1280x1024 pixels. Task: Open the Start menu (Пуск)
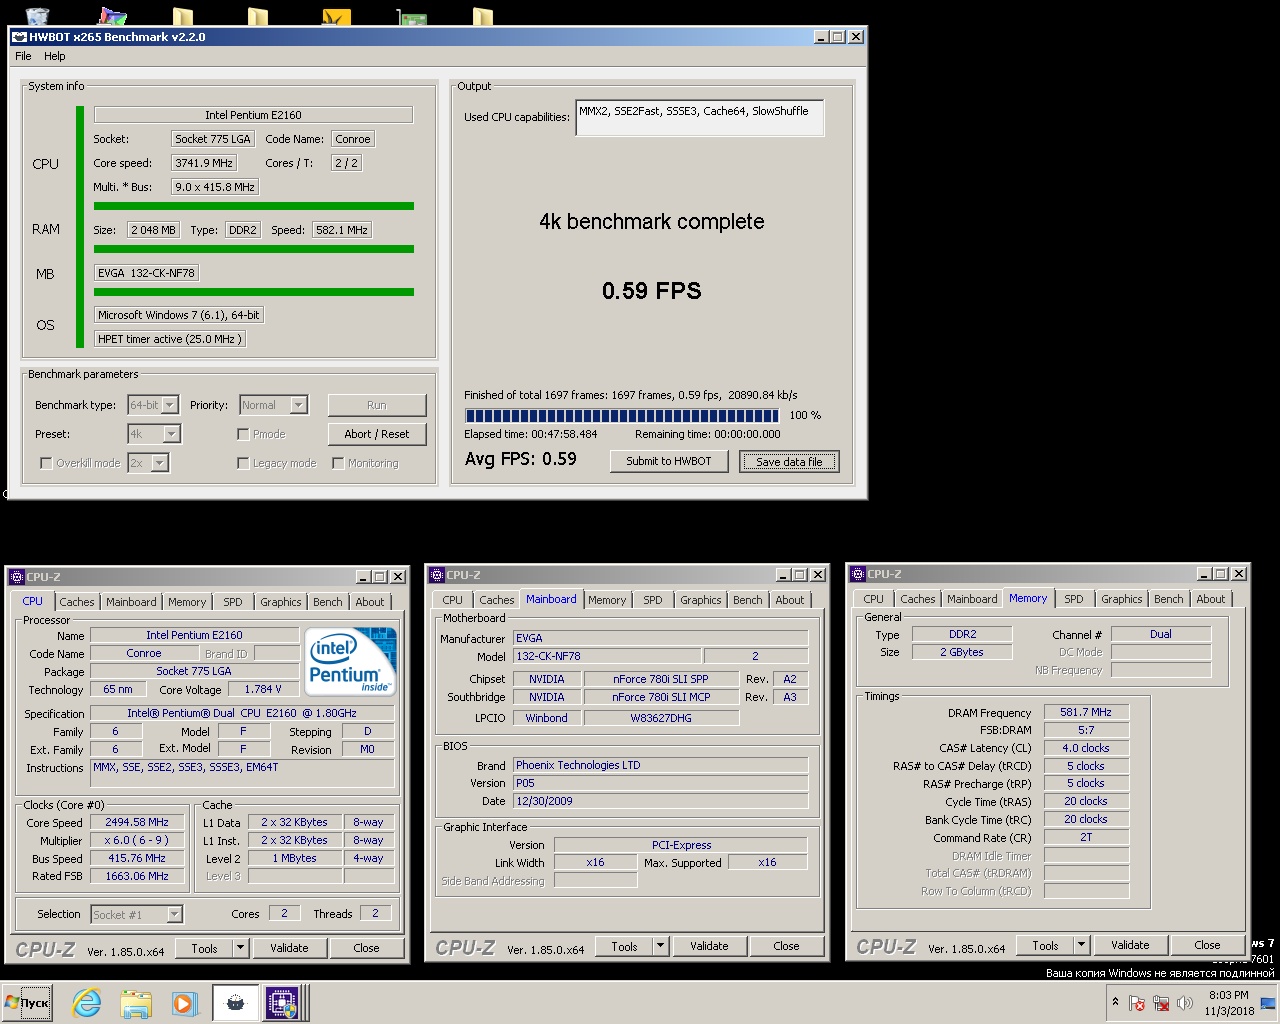click(27, 1003)
